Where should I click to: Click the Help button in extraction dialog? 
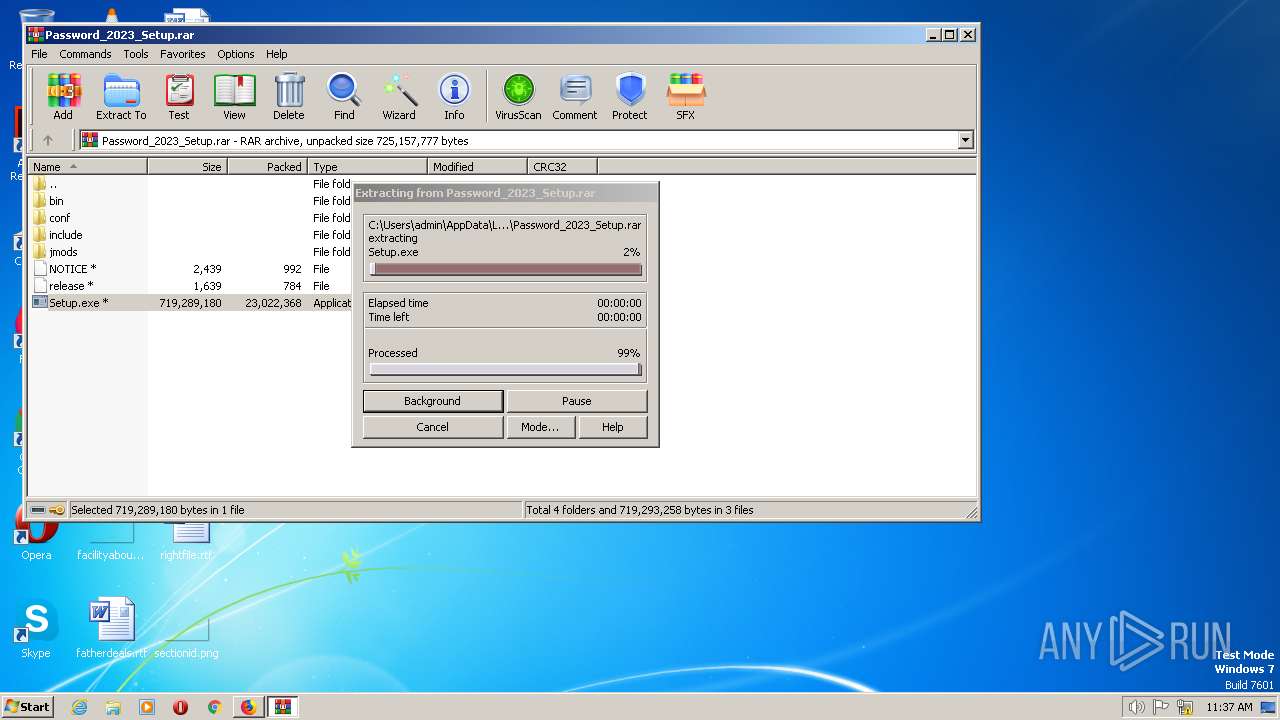pos(613,427)
